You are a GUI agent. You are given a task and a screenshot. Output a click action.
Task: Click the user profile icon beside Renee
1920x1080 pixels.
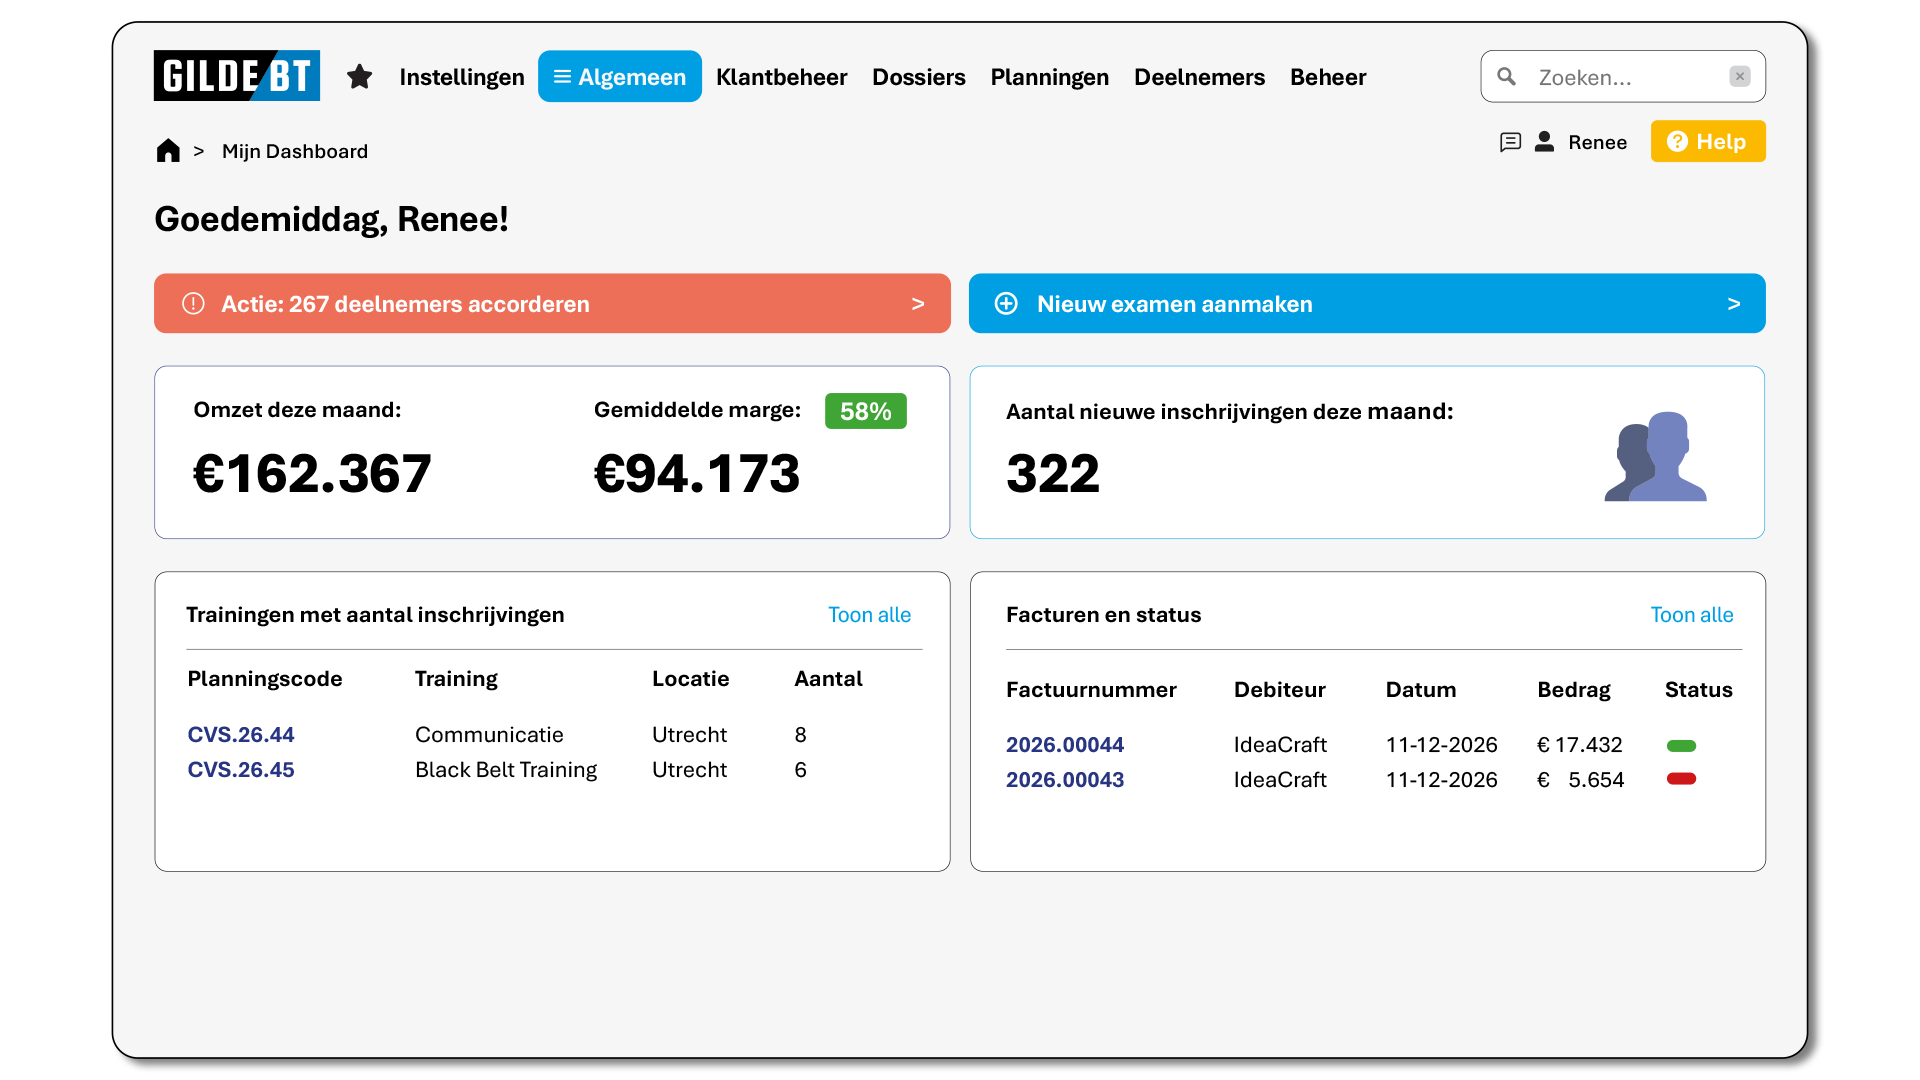1545,142
